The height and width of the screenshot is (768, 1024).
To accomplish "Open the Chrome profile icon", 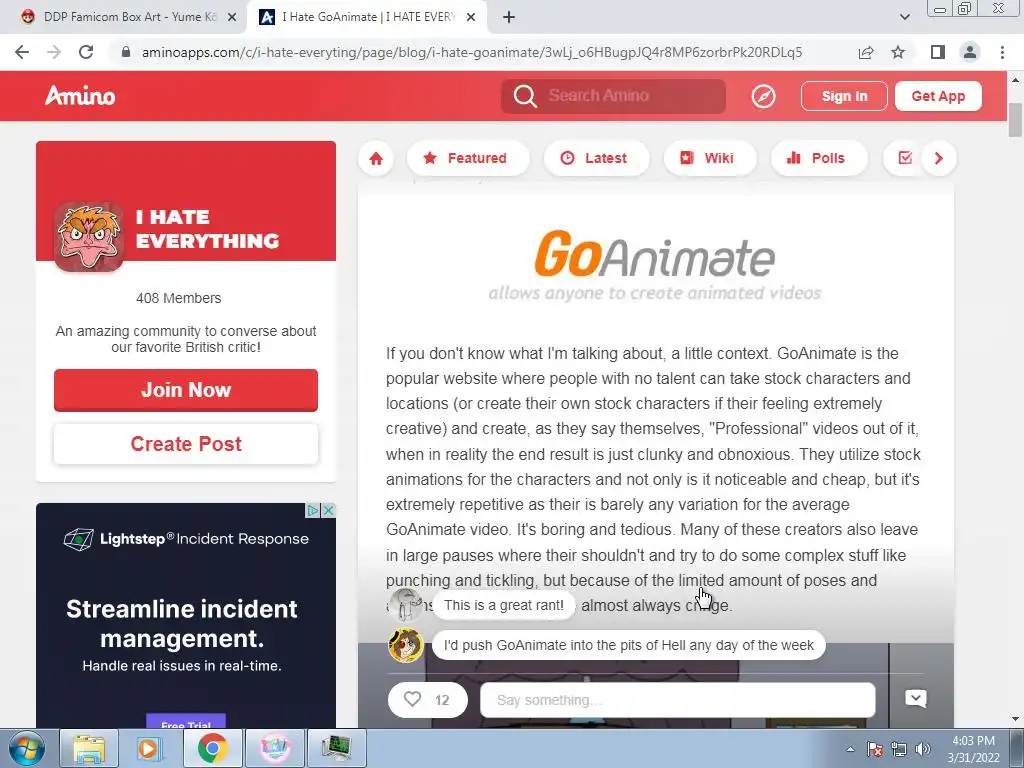I will 970,52.
